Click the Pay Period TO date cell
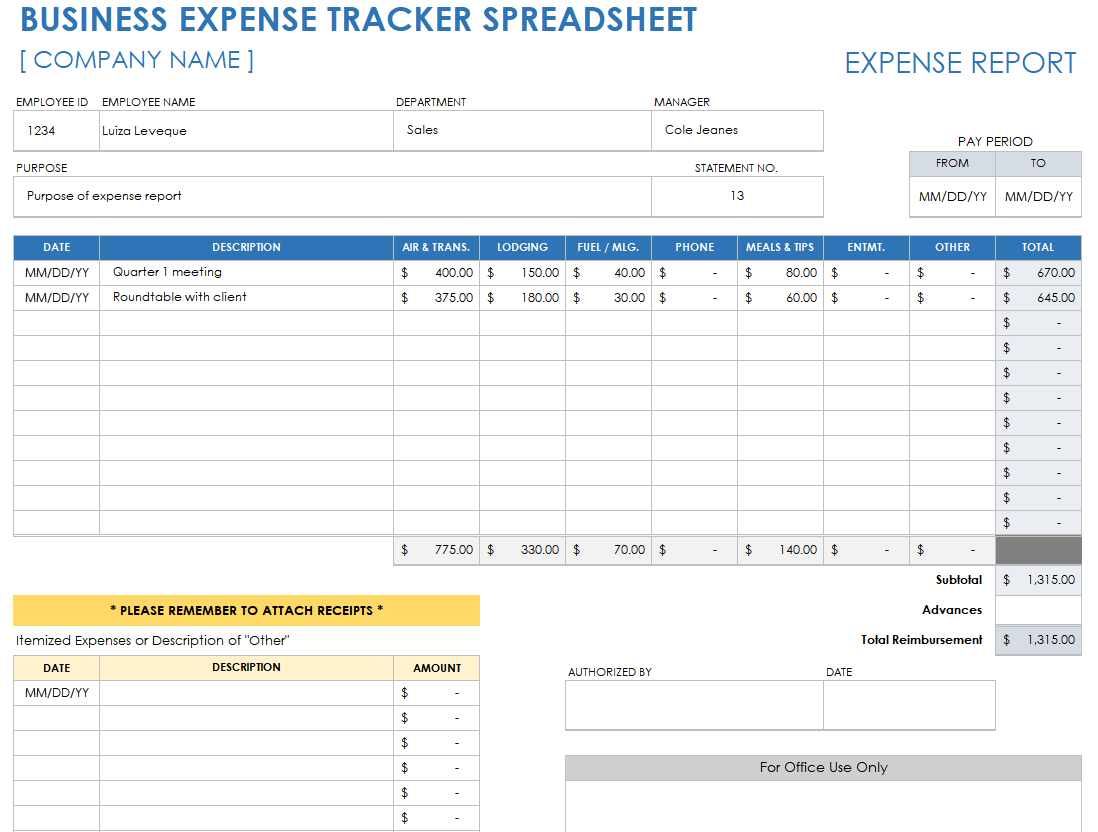1098x832 pixels. tap(1038, 197)
